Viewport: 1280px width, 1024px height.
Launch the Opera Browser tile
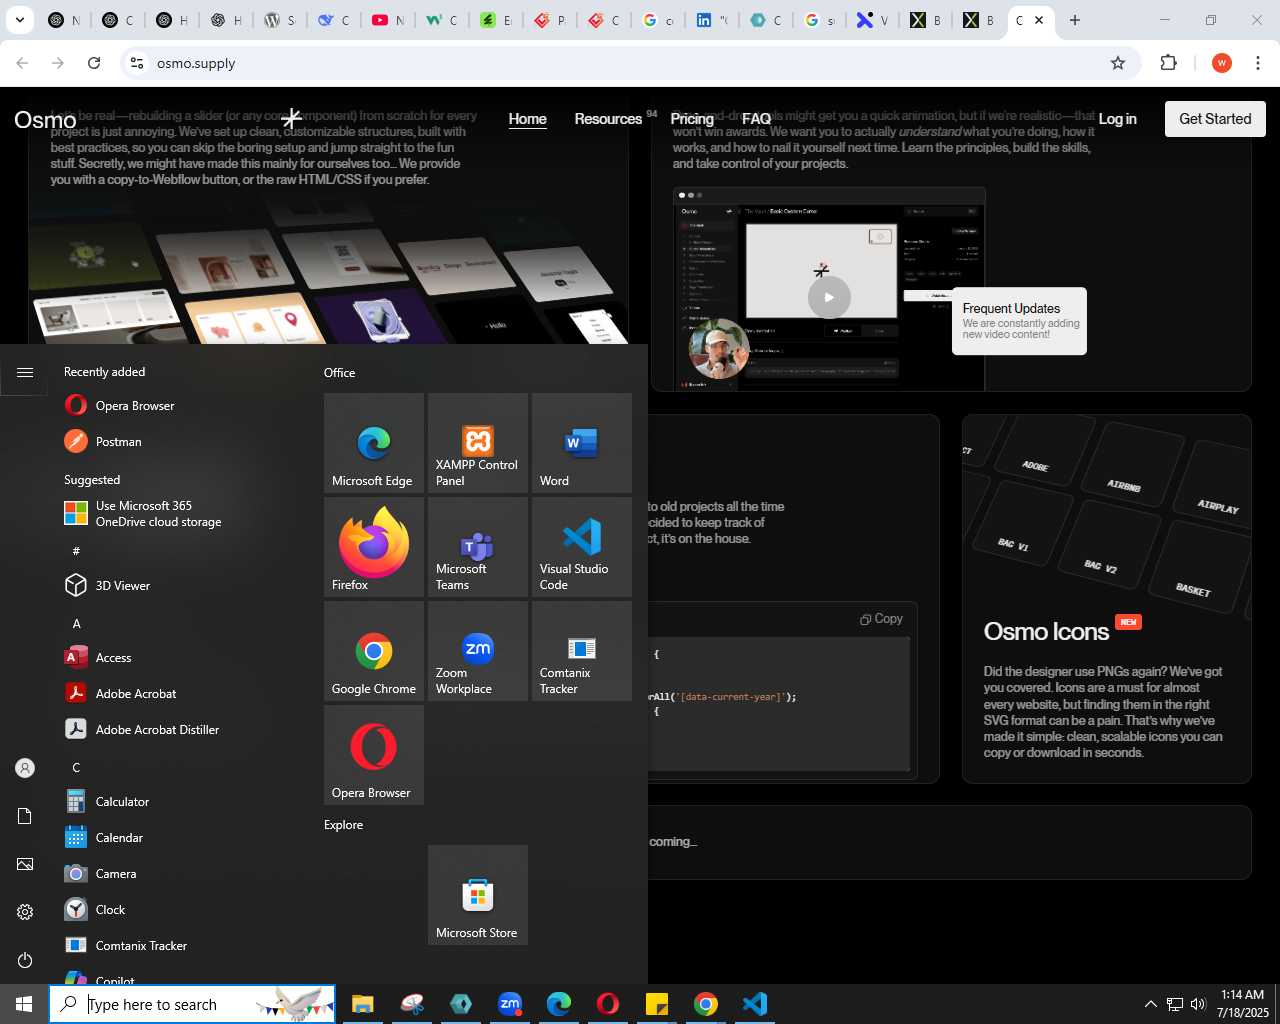click(x=374, y=755)
